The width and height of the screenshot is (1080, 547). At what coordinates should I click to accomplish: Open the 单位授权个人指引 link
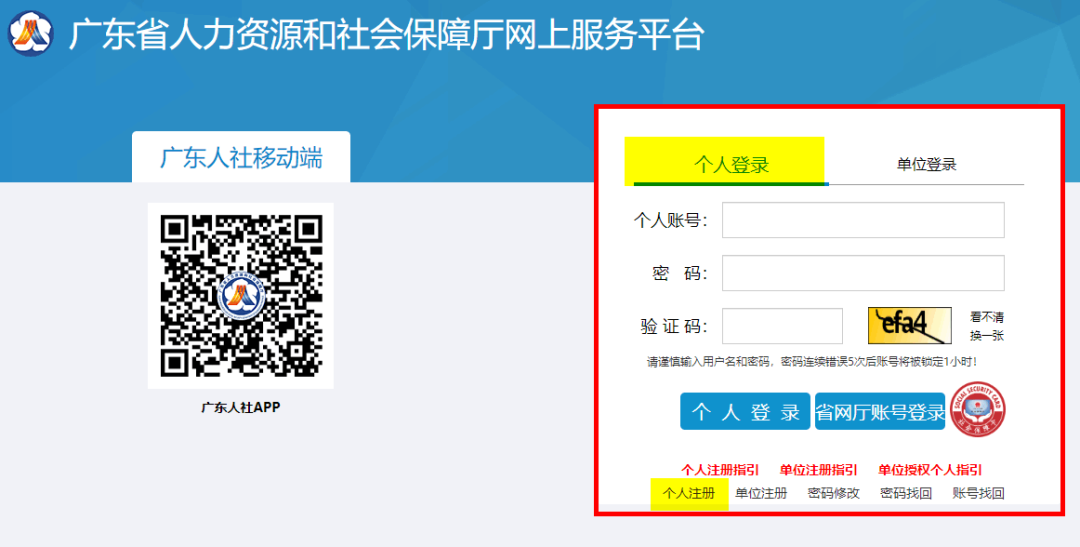930,470
